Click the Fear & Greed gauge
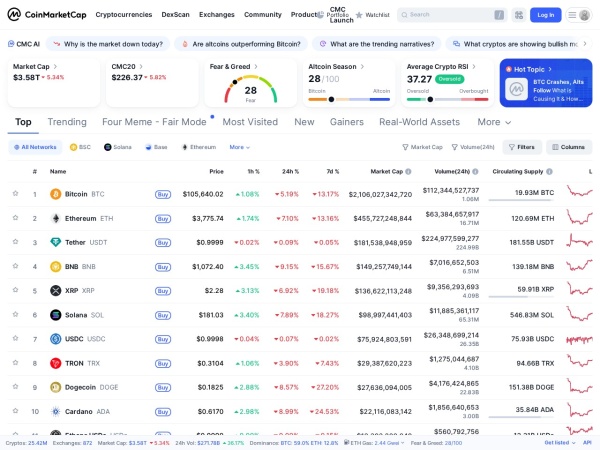Image resolution: width=600 pixels, height=450 pixels. click(x=251, y=89)
